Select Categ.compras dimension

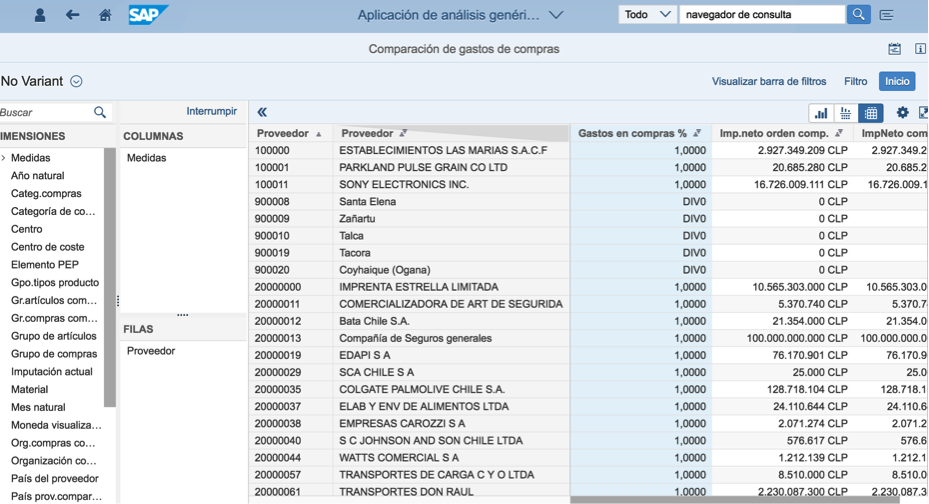[x=46, y=193]
